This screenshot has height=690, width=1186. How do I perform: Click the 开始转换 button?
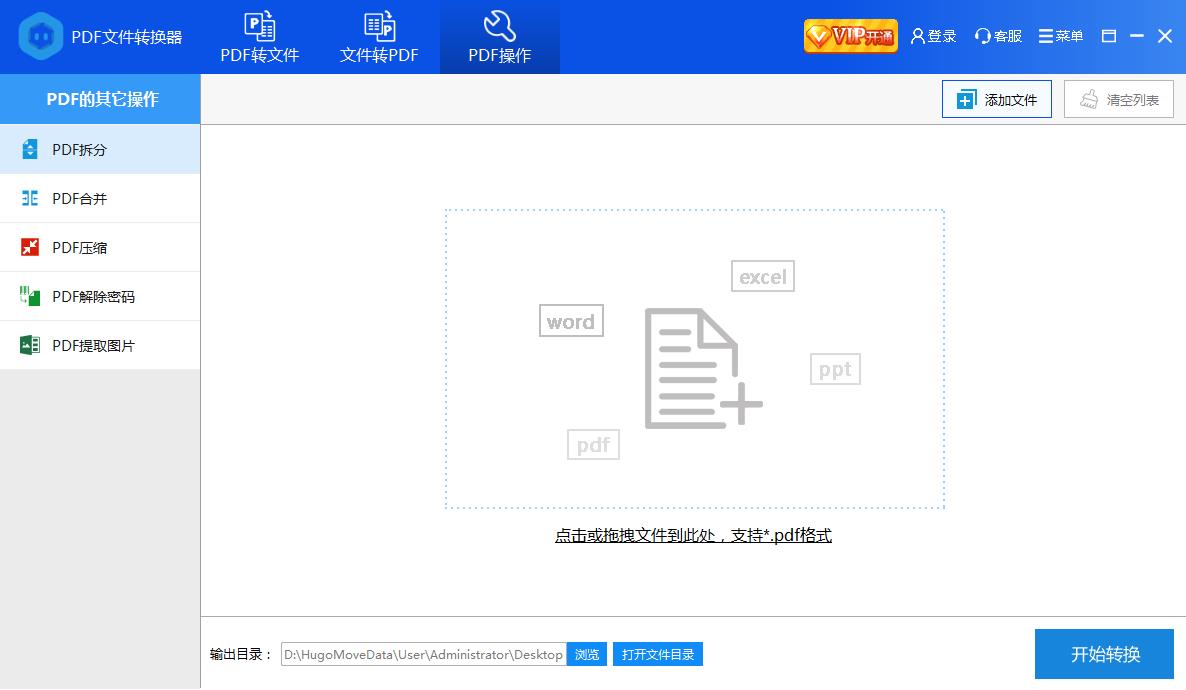[x=1104, y=654]
